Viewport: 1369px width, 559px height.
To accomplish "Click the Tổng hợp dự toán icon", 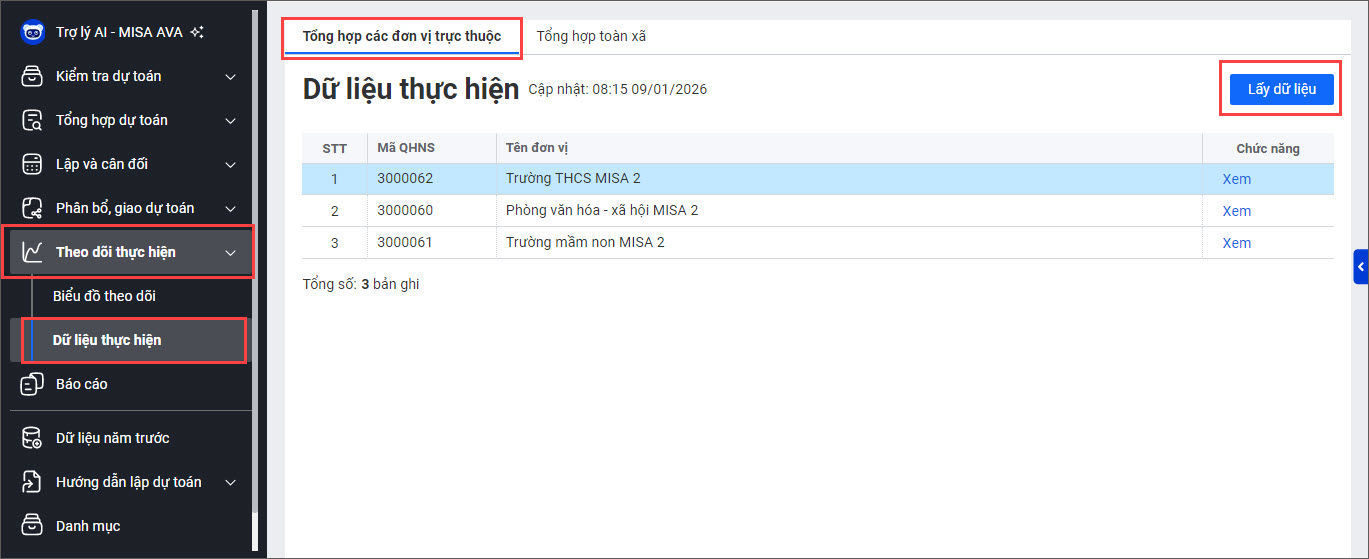I will (x=33, y=120).
